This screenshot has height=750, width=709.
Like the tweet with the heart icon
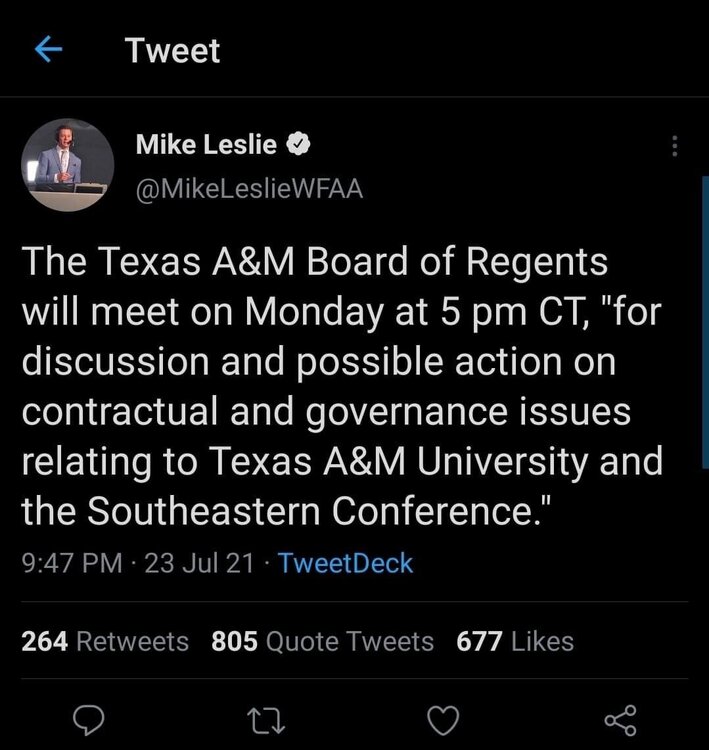[x=443, y=718]
